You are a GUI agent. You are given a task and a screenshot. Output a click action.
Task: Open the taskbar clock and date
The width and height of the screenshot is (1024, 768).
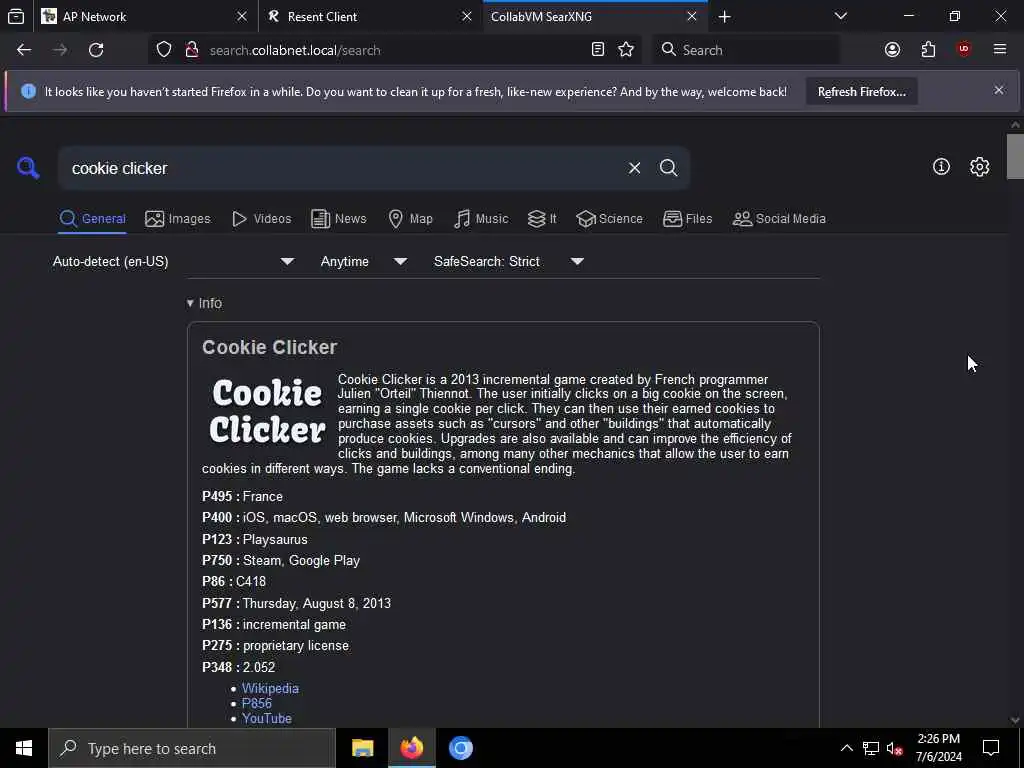(x=938, y=748)
